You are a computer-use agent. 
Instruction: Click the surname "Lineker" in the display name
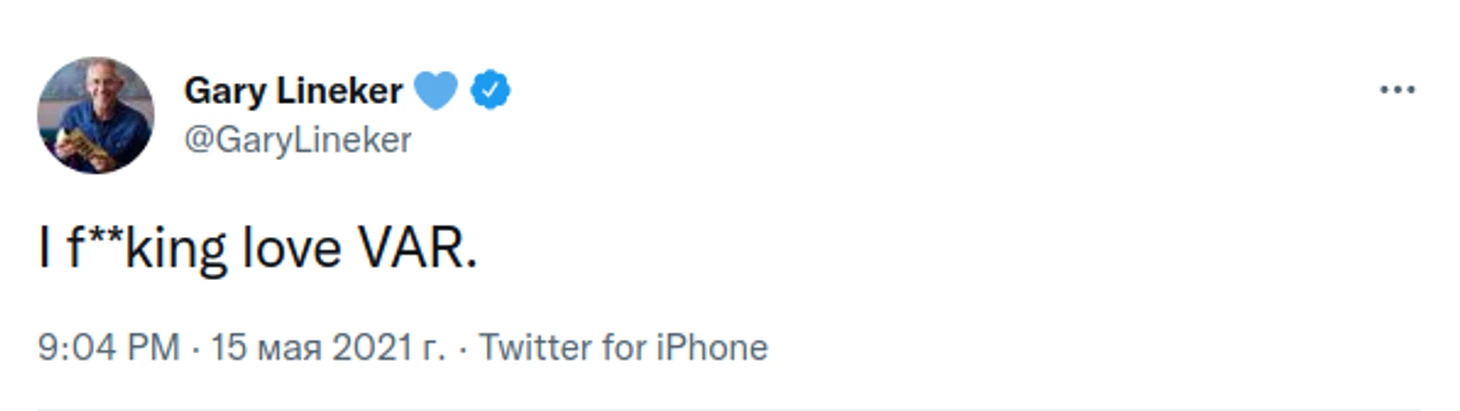pyautogui.click(x=339, y=91)
